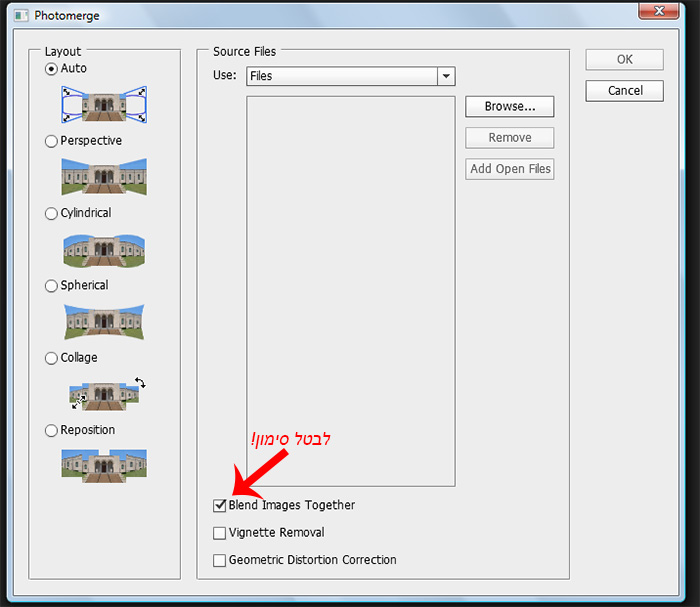Viewport: 700px width, 607px height.
Task: Turn on Geometric Distortion Correction
Action: tap(220, 561)
